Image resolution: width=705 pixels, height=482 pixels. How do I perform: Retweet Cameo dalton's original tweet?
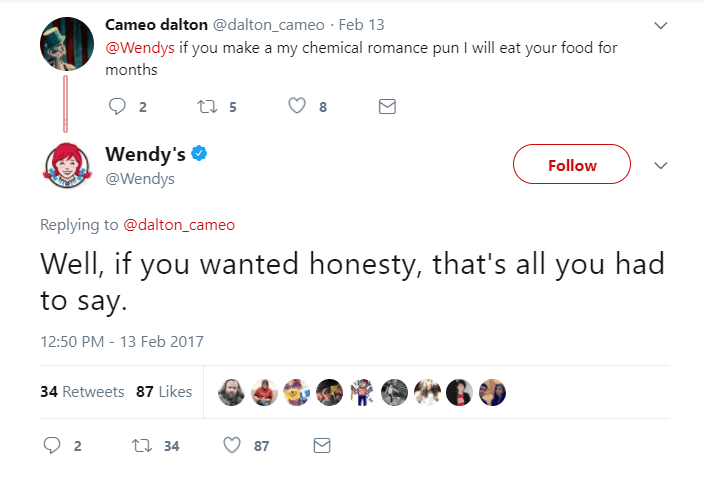point(209,106)
